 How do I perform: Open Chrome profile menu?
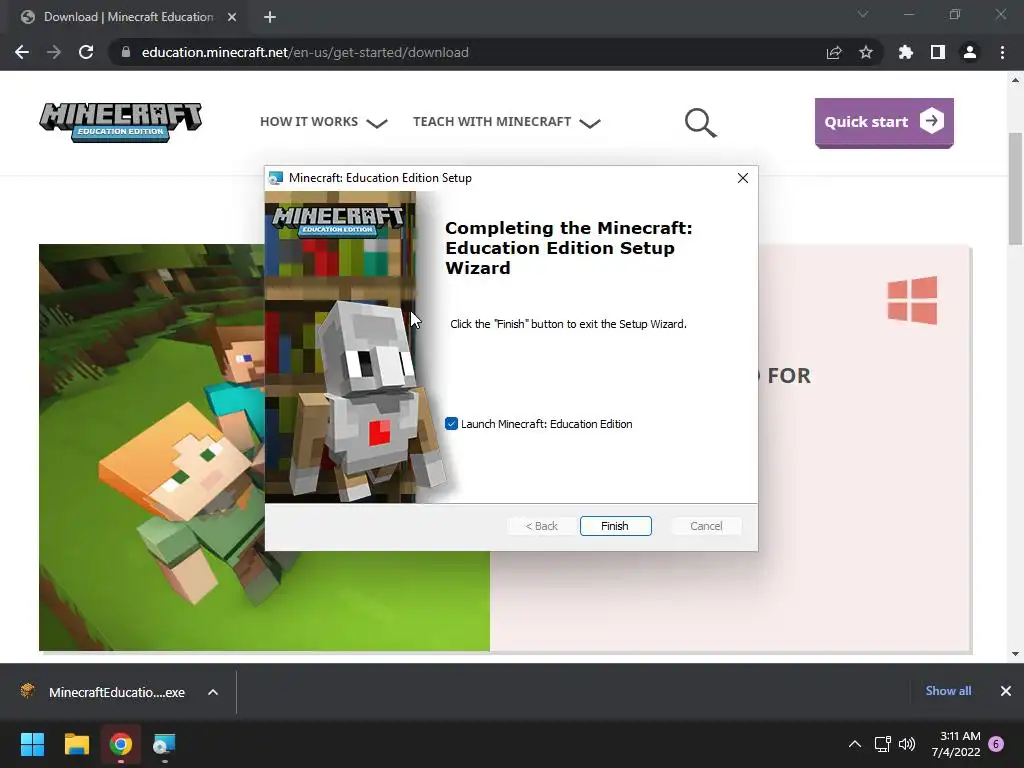click(970, 52)
